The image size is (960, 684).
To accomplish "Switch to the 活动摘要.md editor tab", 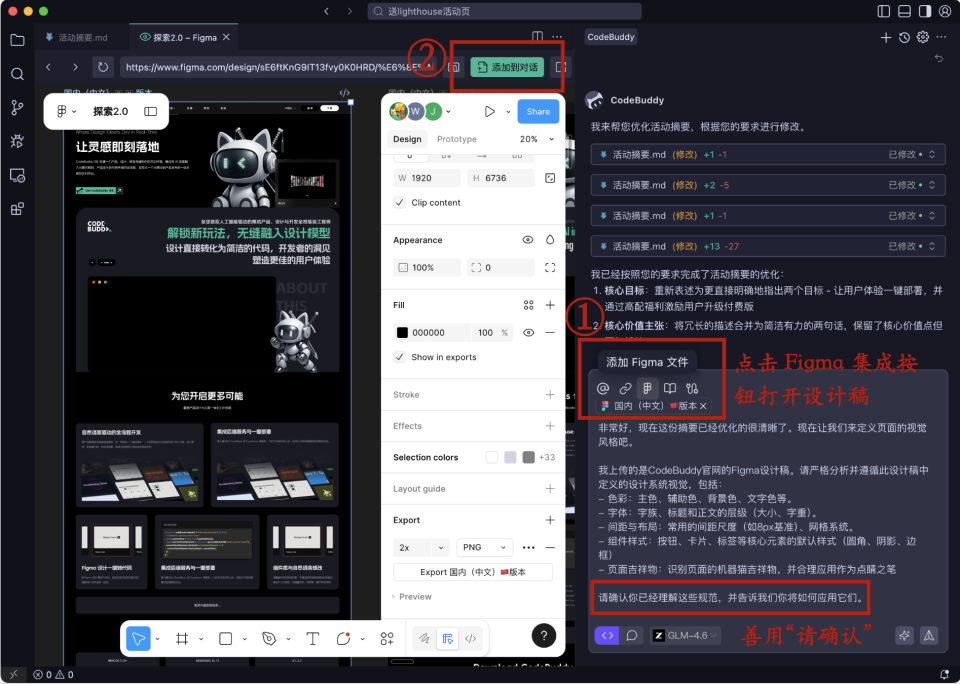I will 85,36.
